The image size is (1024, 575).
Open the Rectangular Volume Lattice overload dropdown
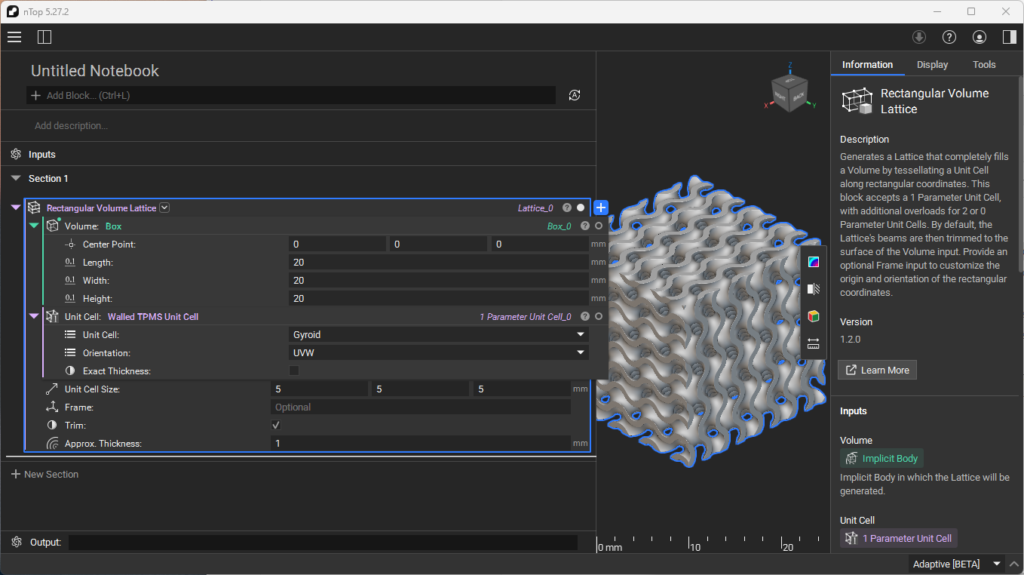pos(165,208)
